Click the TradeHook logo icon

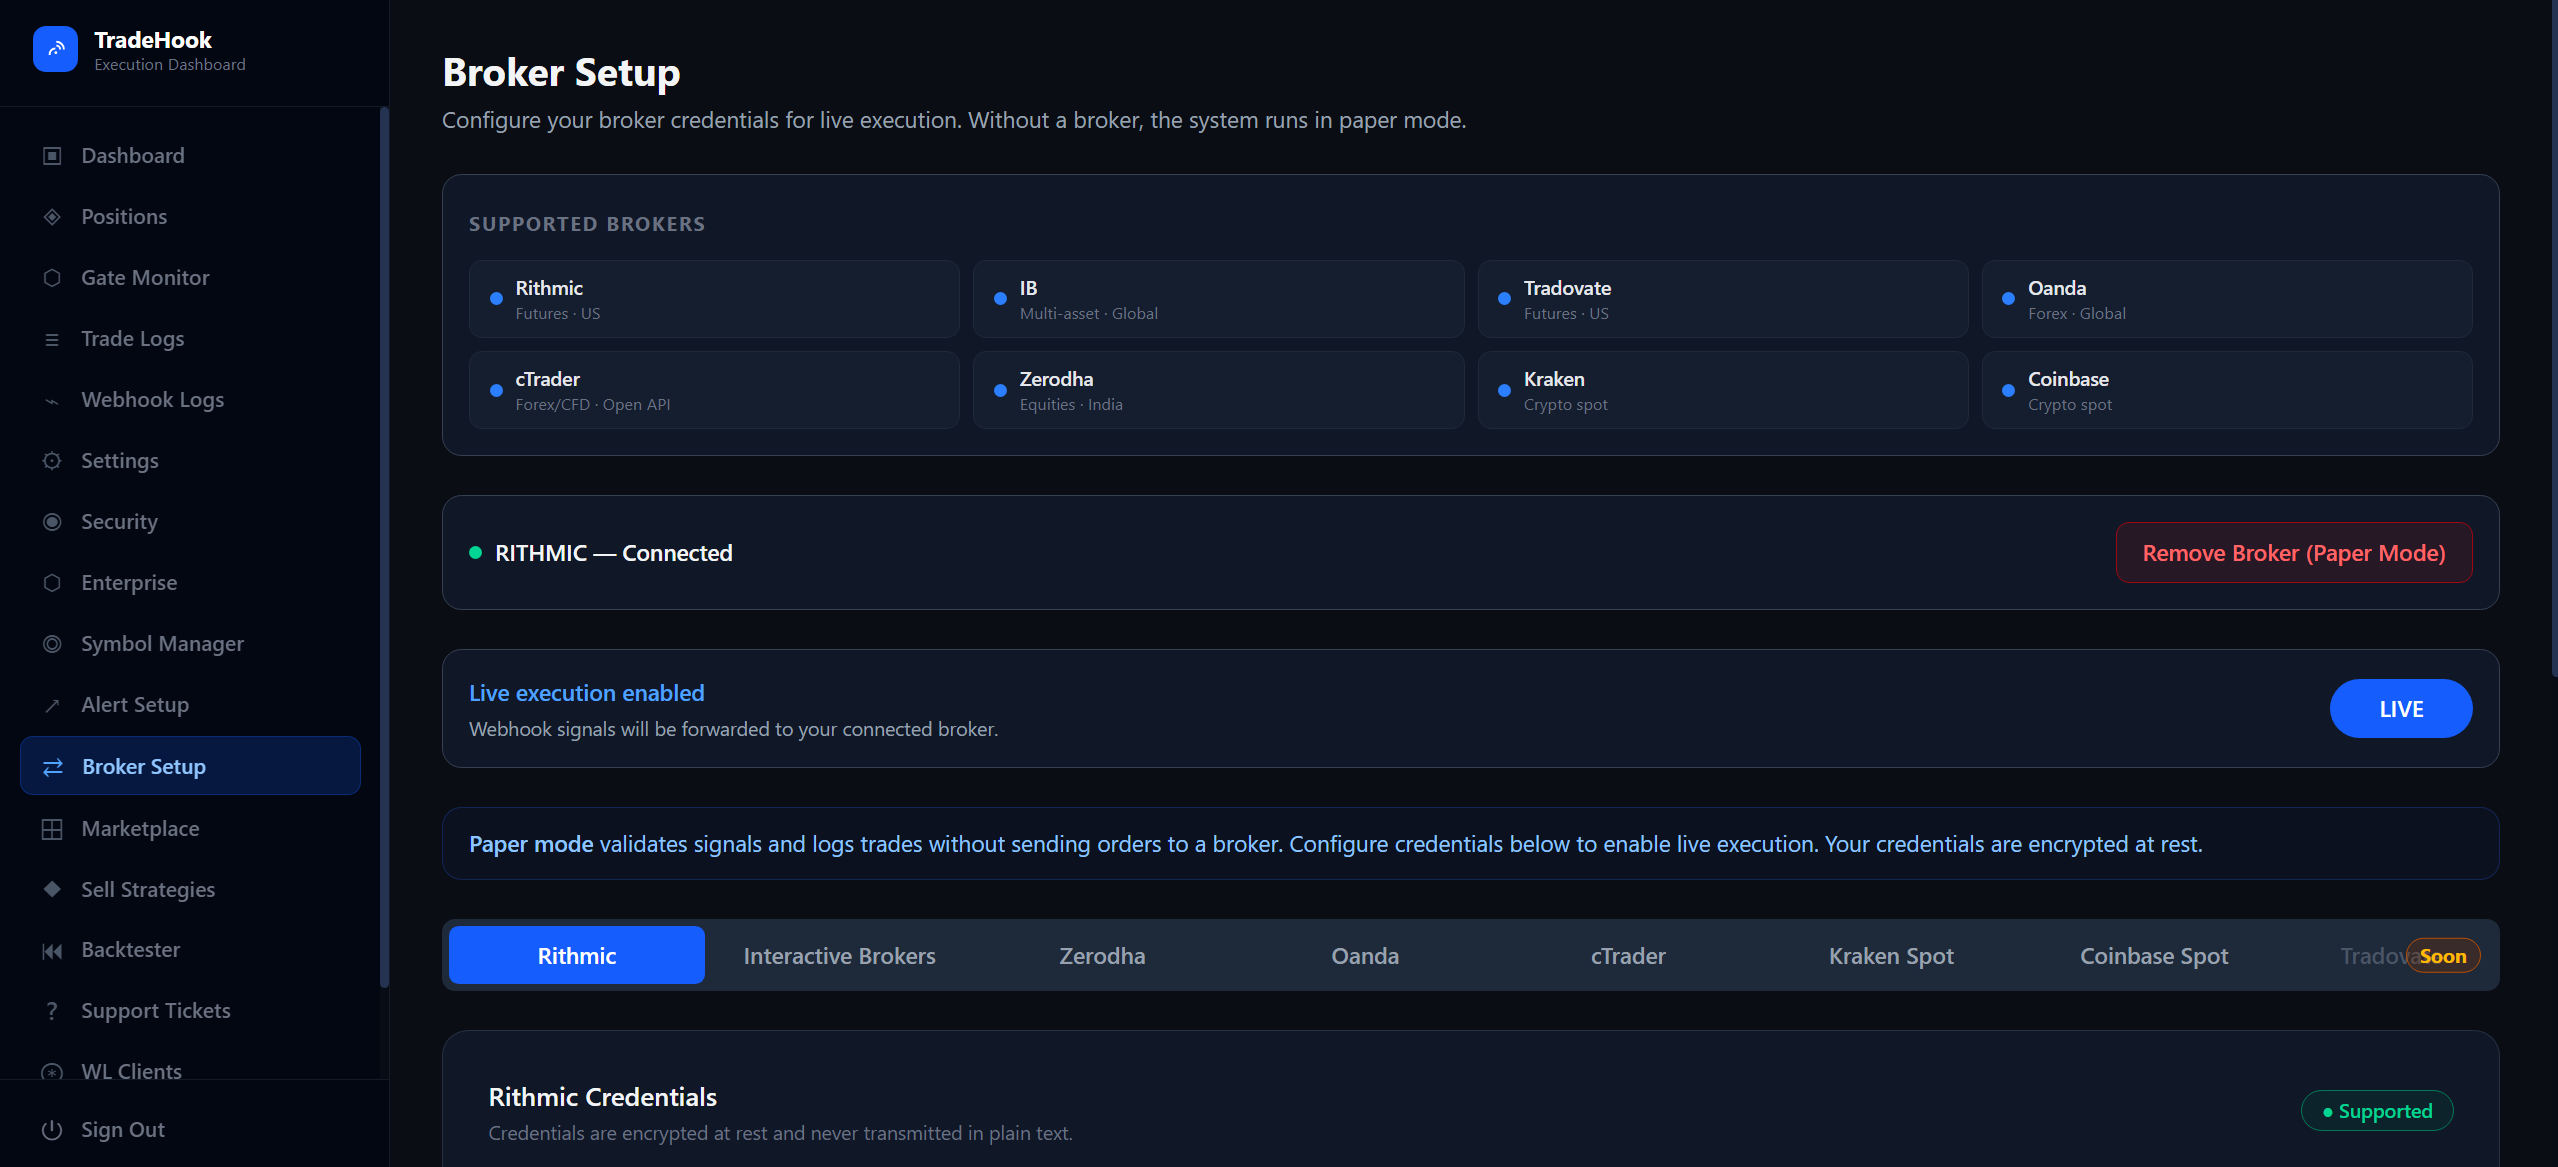(x=55, y=49)
